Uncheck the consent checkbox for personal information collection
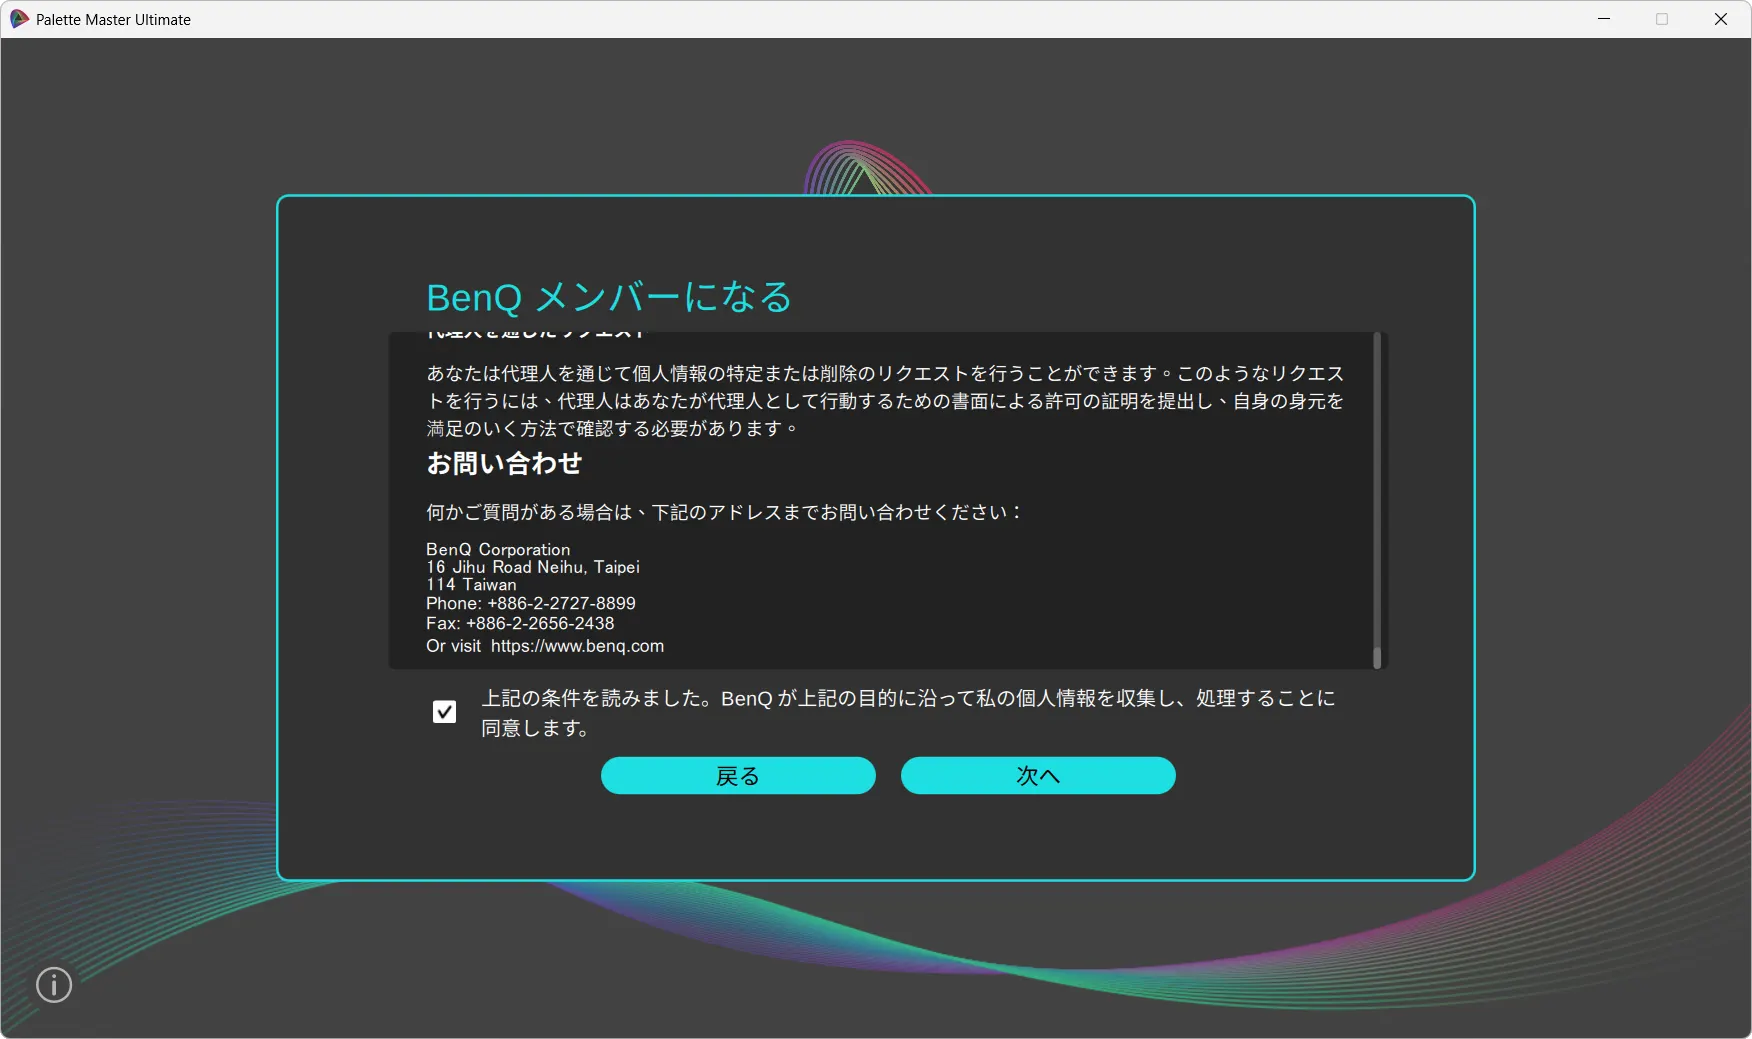 tap(444, 712)
